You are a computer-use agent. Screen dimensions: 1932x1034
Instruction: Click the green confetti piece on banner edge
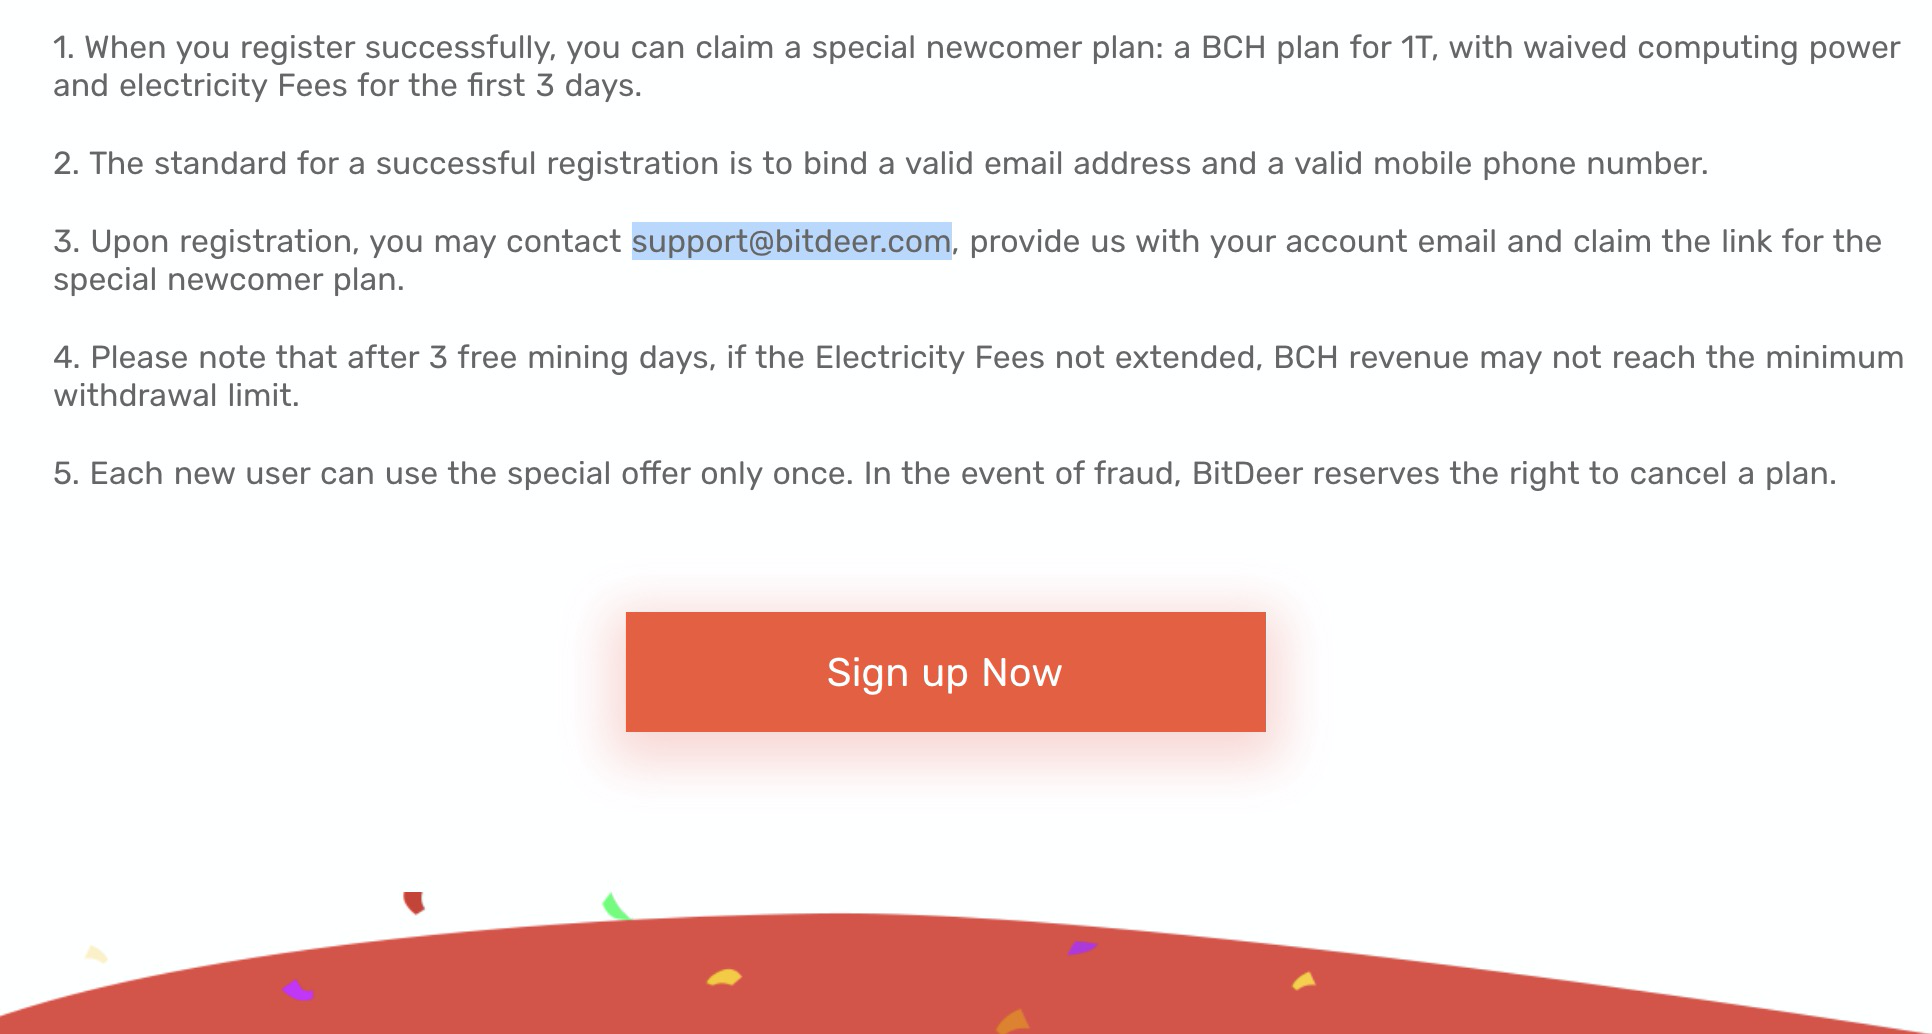point(615,907)
